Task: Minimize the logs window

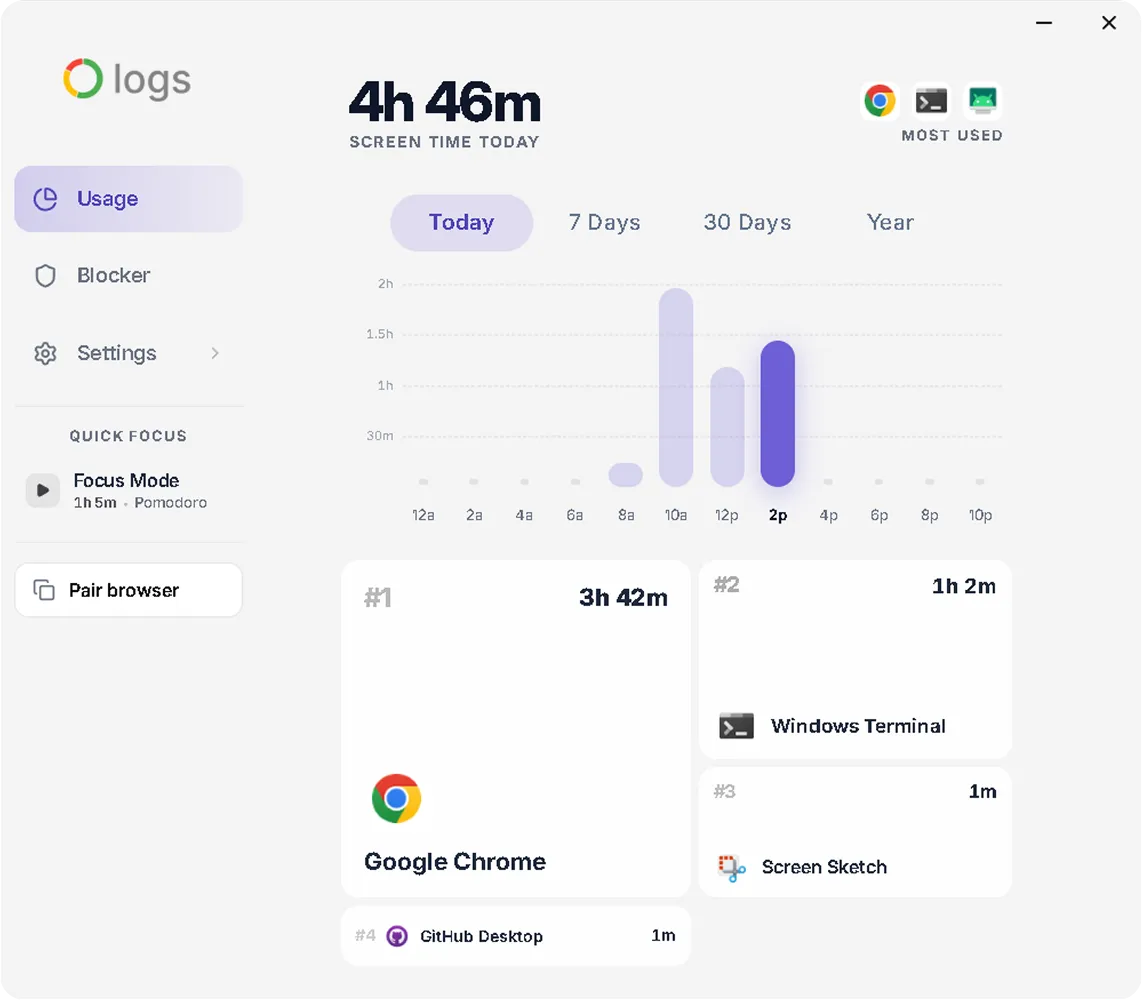Action: 1044,23
